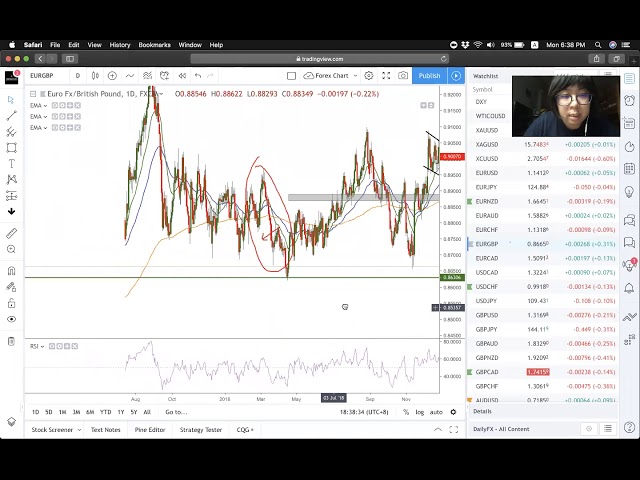Toggle hide all drawings eye icon
The image size is (640, 480).
coord(11,319)
